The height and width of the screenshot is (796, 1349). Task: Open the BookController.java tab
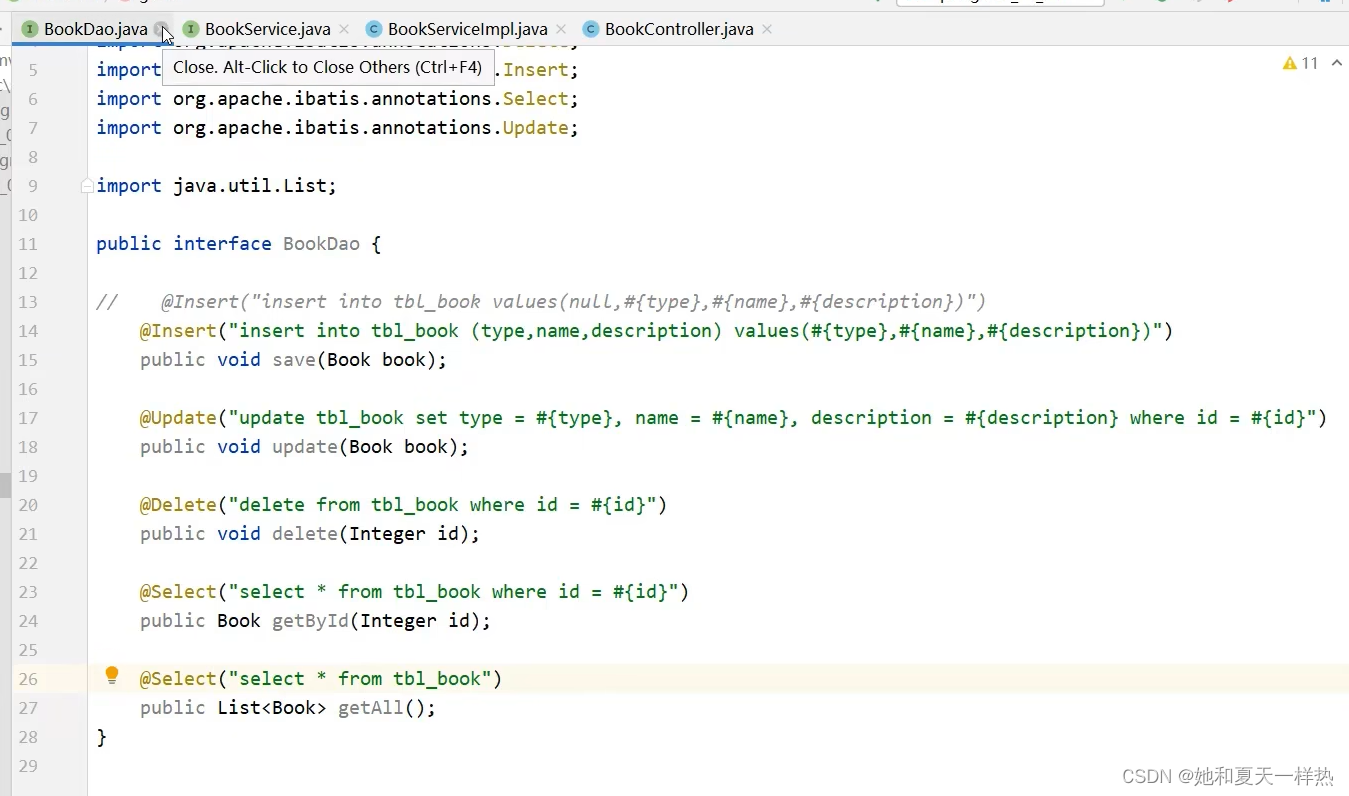[679, 29]
